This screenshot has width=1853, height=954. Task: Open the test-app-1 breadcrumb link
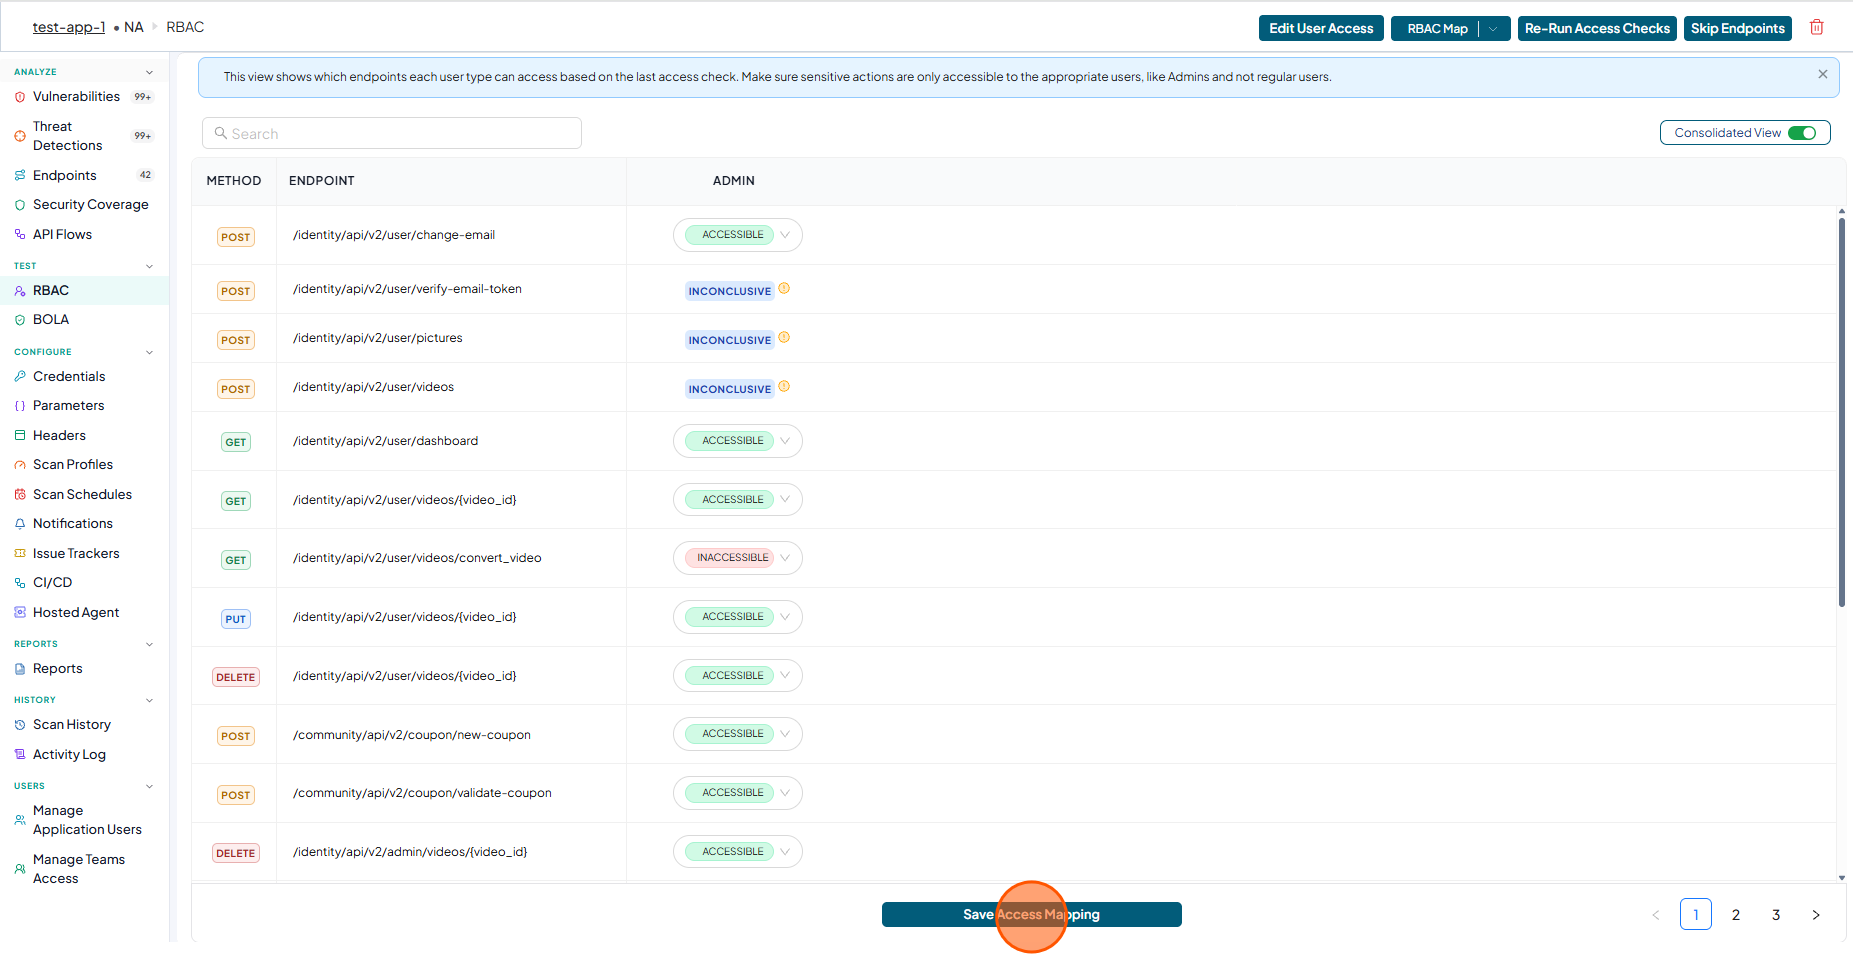[x=69, y=27]
